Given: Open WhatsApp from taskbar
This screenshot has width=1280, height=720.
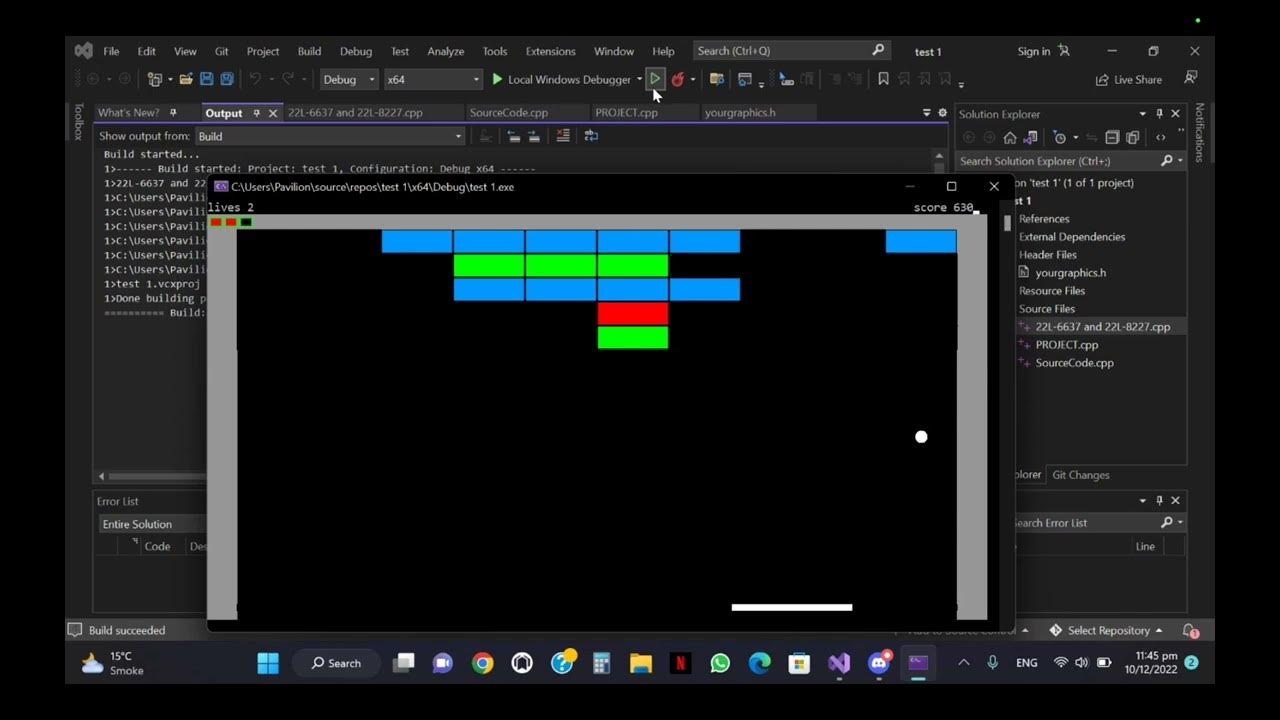Looking at the screenshot, I should 720,663.
